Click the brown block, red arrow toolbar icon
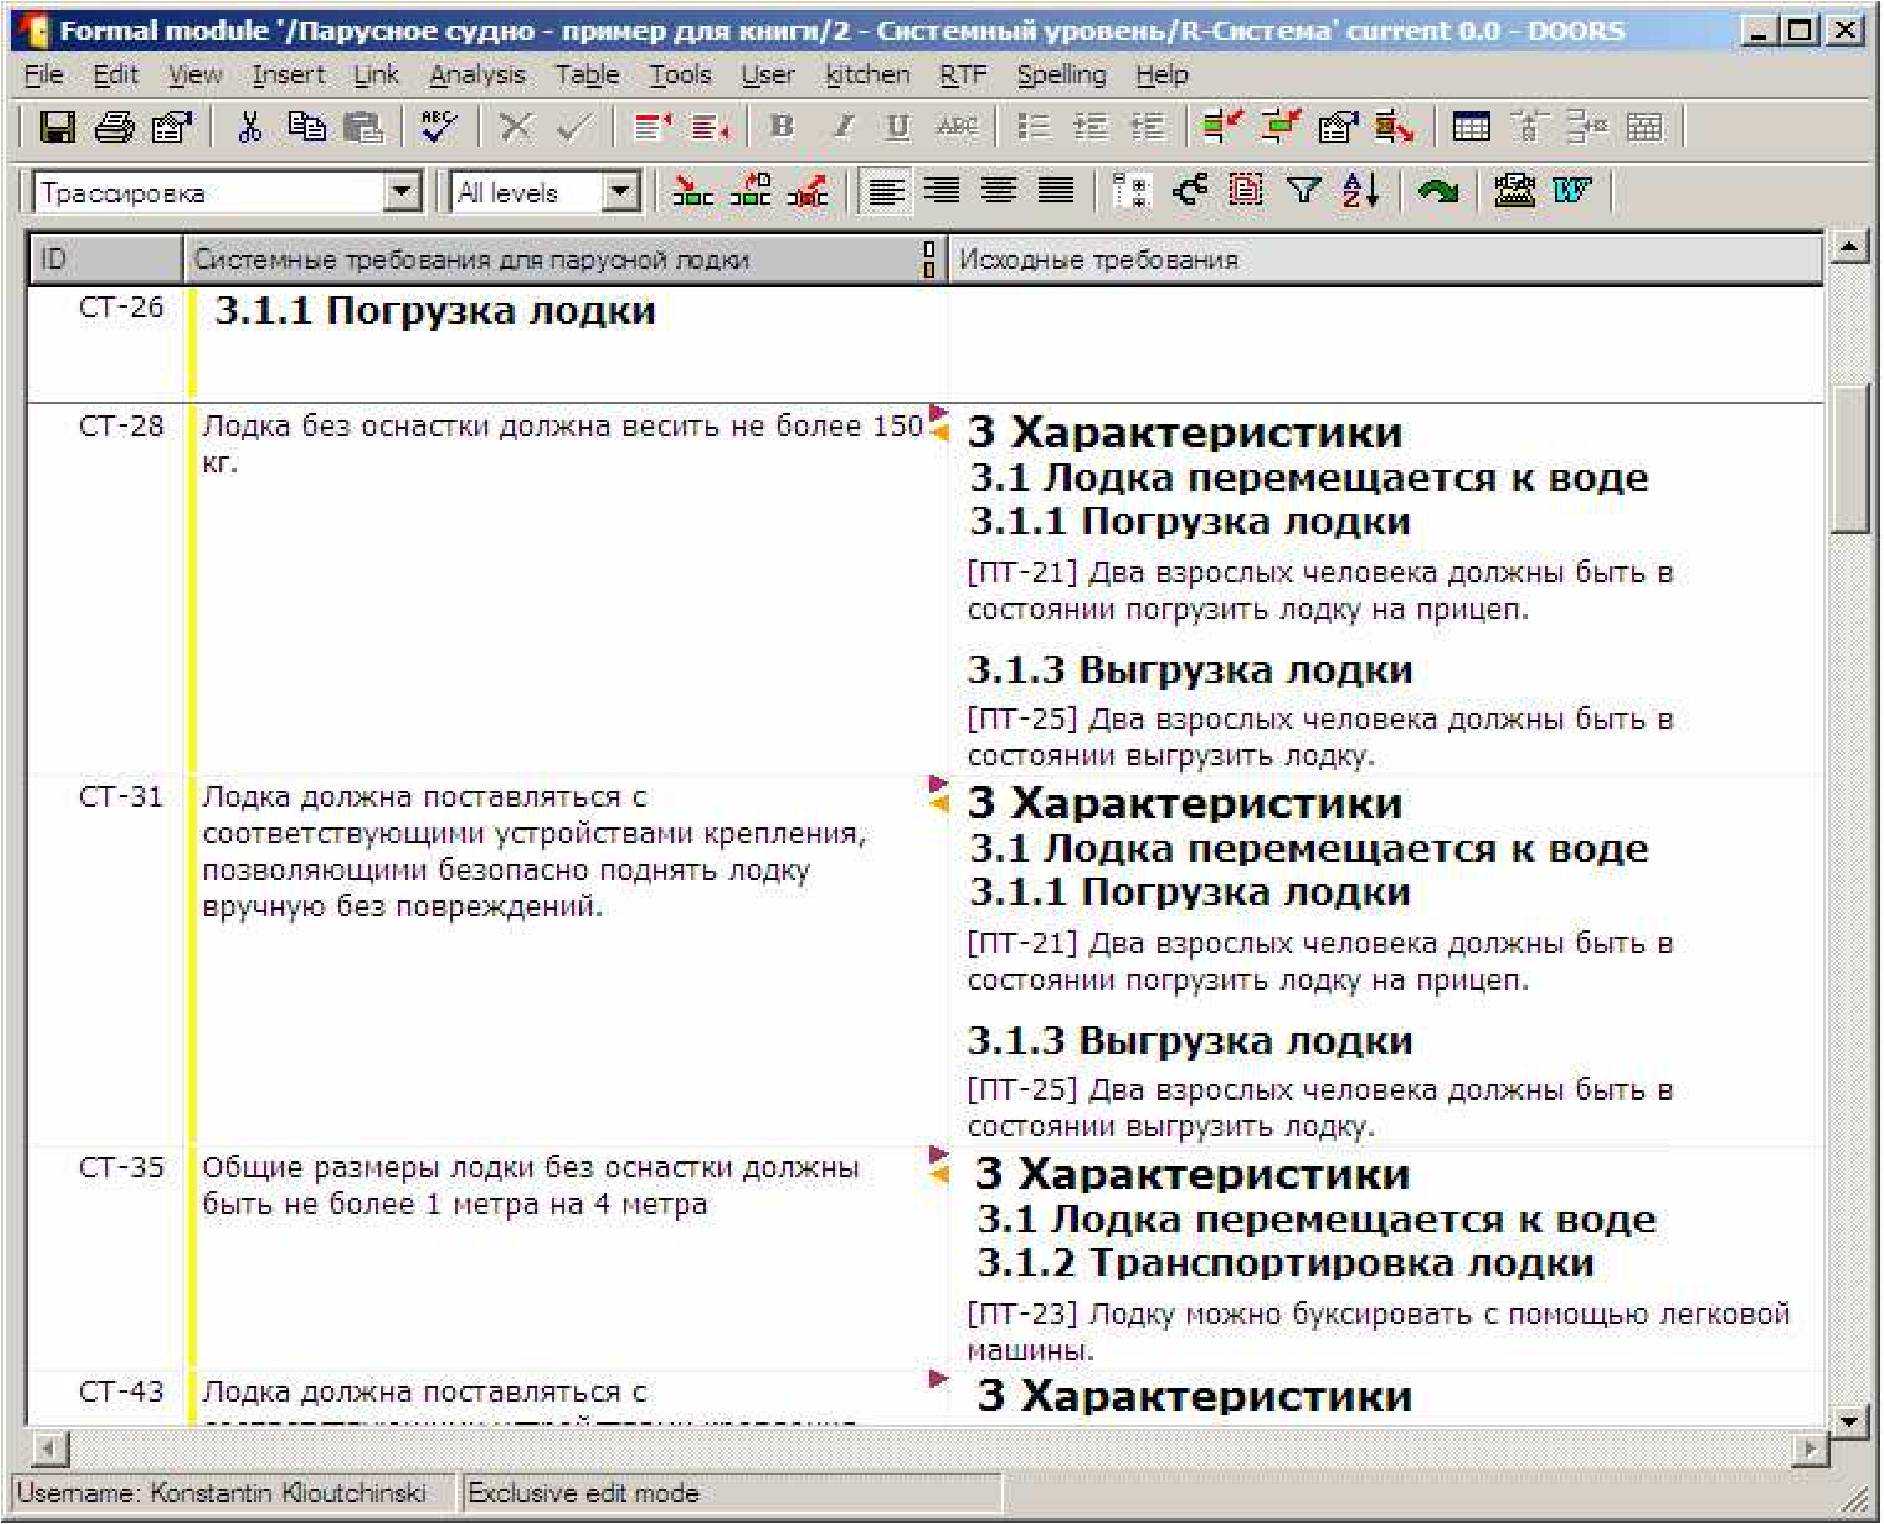Screen dimensions: 1884x1524 [x=1394, y=127]
